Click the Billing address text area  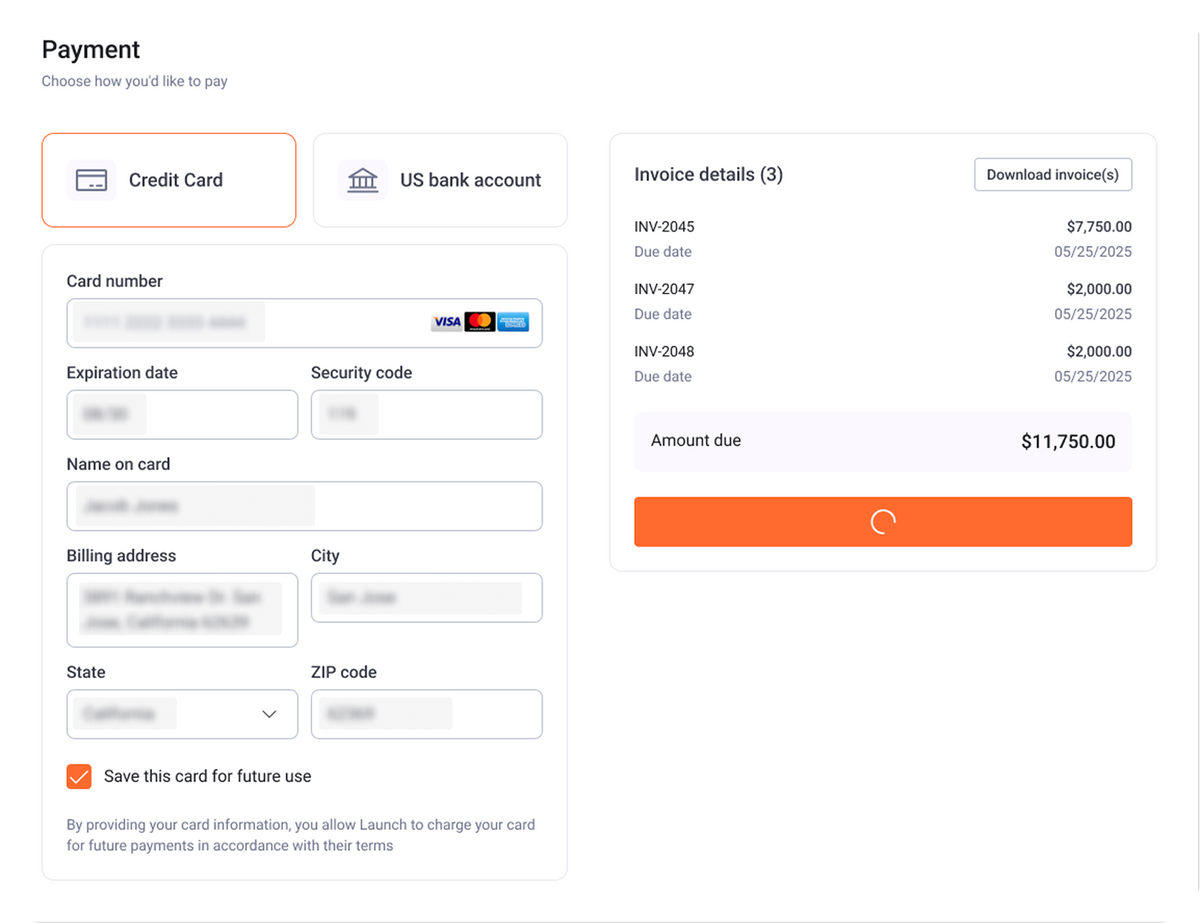pos(182,610)
